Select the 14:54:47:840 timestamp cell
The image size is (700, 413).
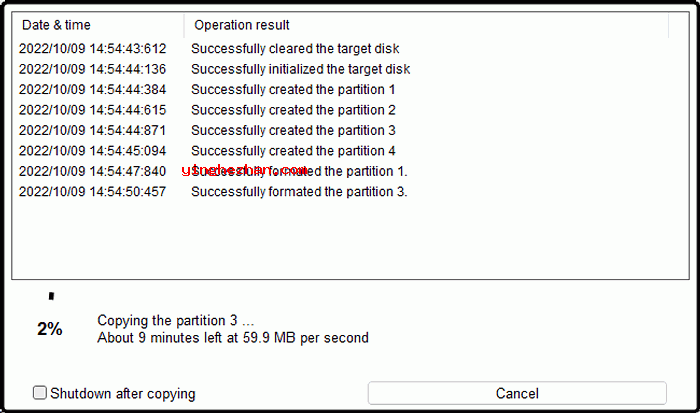(92, 171)
